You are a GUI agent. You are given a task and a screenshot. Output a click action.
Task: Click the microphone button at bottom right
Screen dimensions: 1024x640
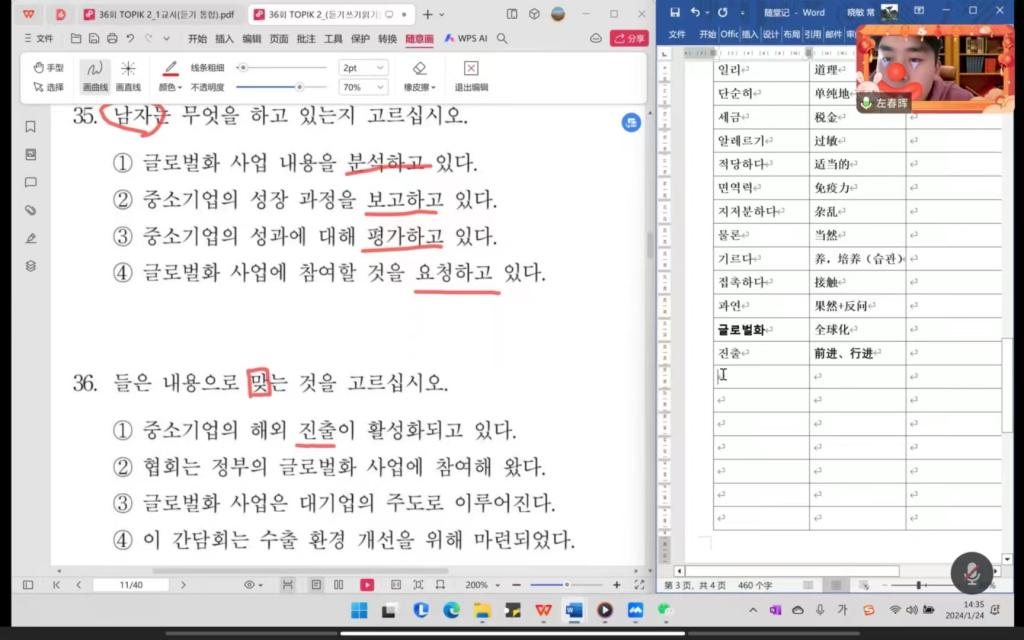pos(971,573)
